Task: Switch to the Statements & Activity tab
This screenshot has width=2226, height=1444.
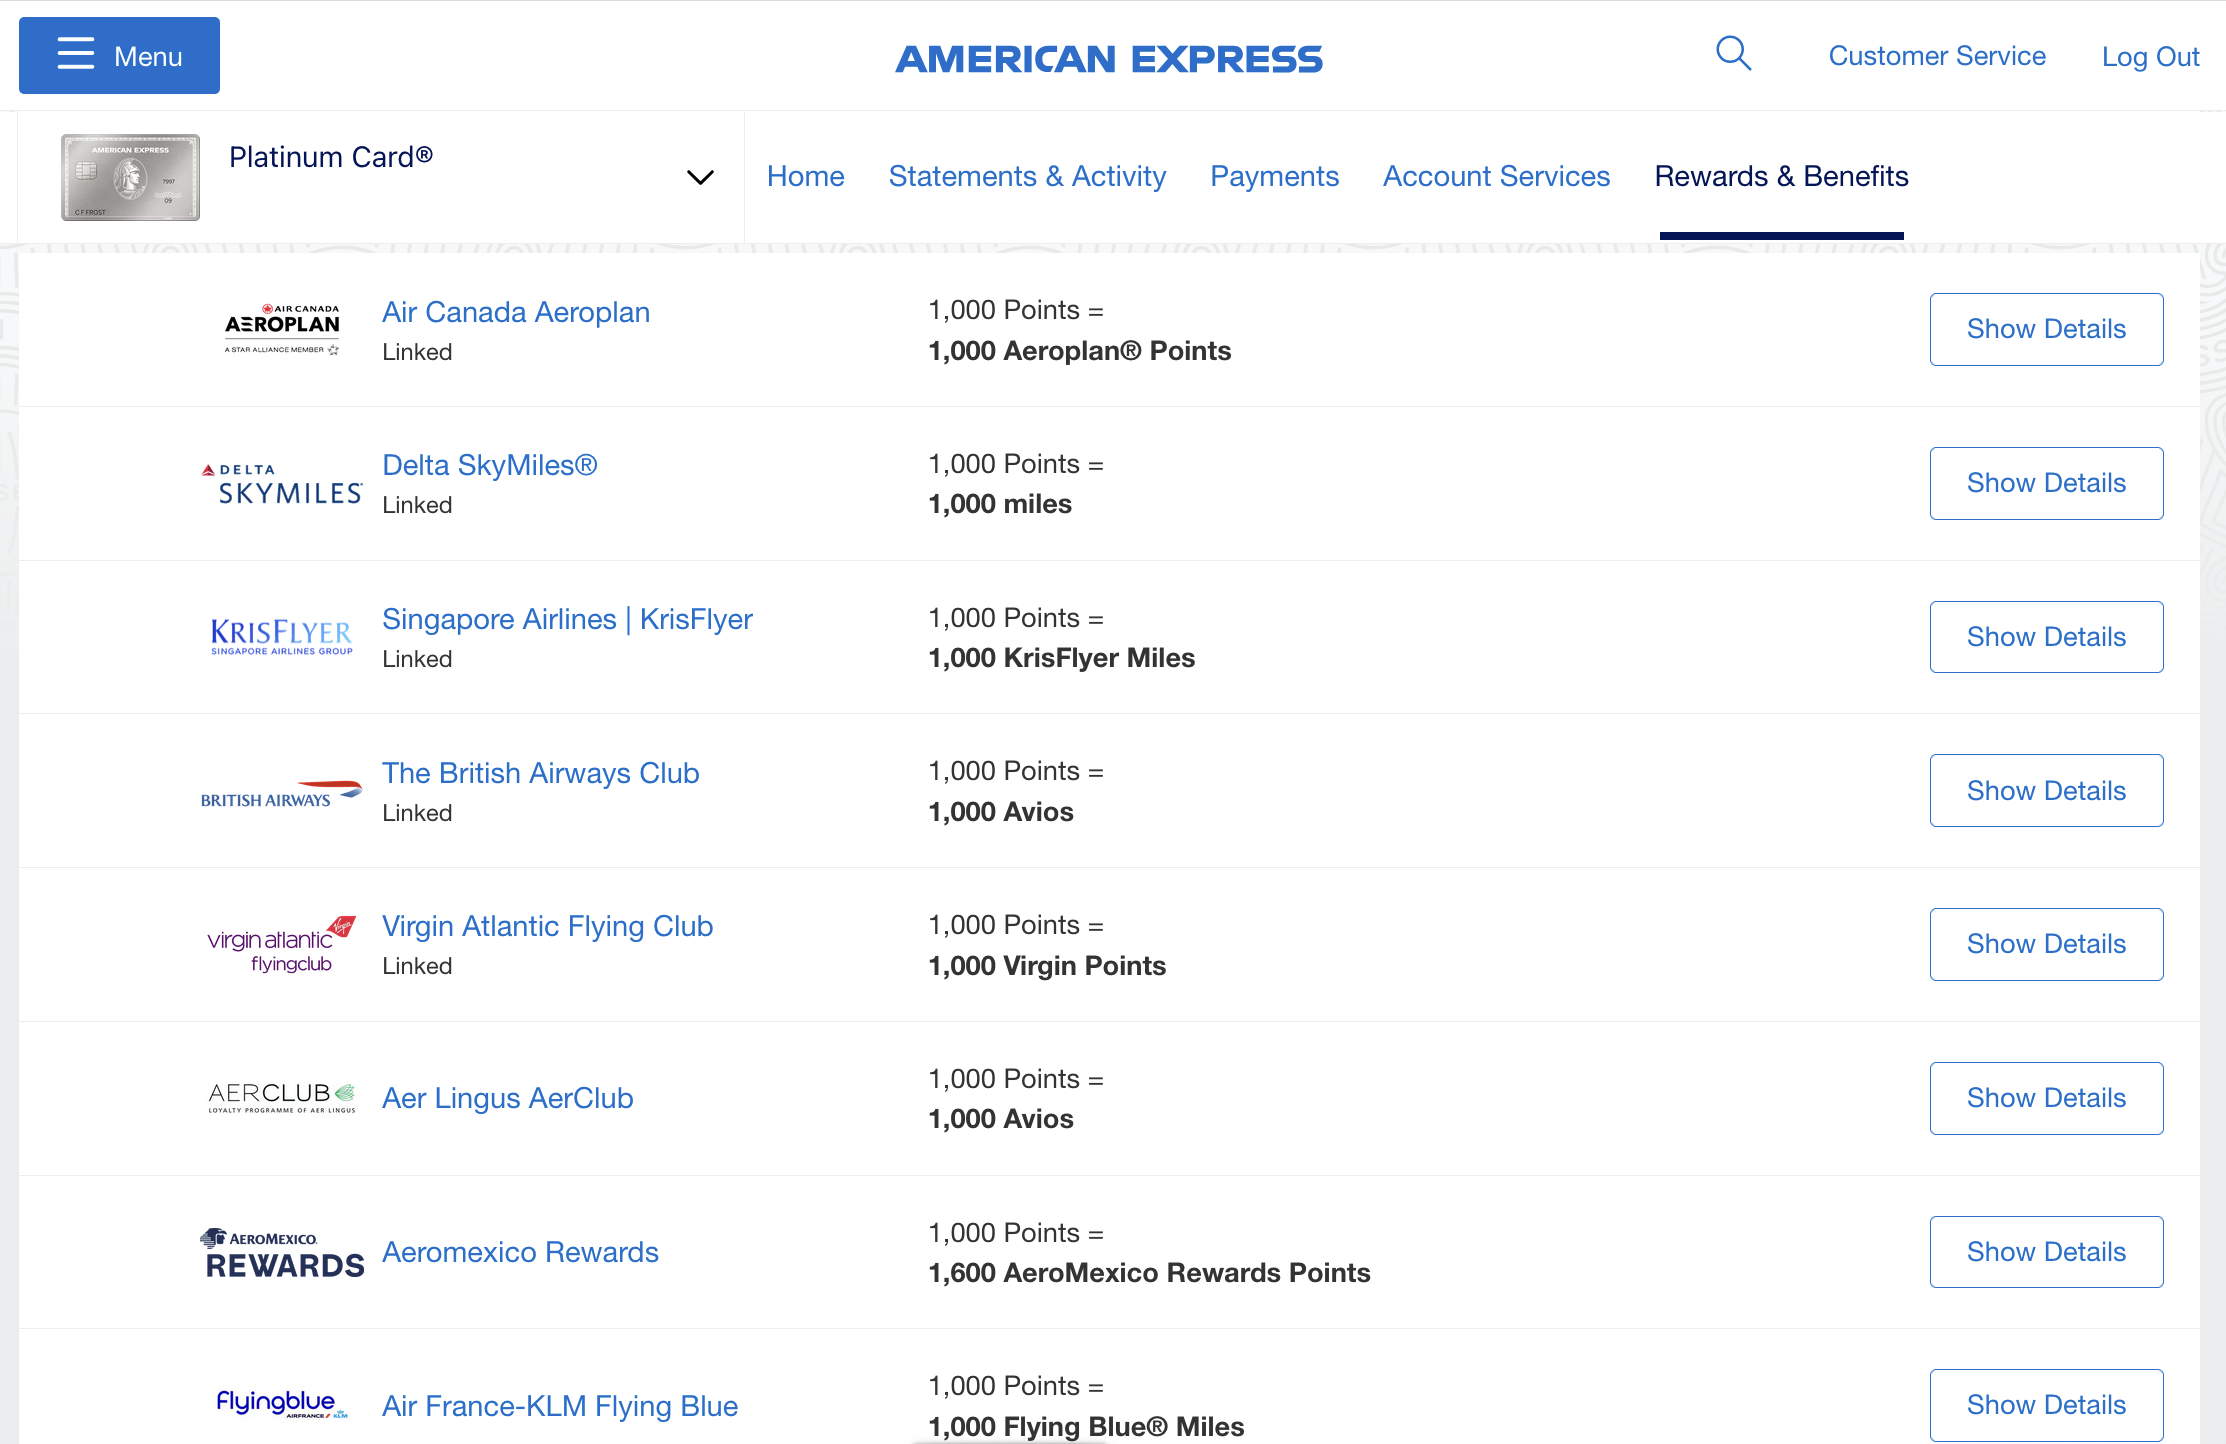Action: pyautogui.click(x=1027, y=176)
